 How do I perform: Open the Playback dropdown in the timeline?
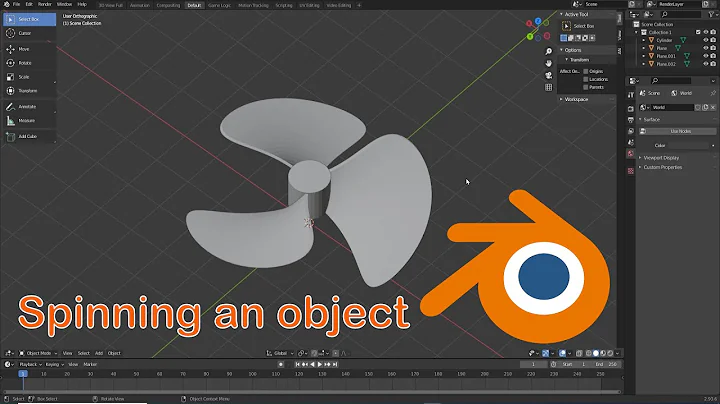30,364
